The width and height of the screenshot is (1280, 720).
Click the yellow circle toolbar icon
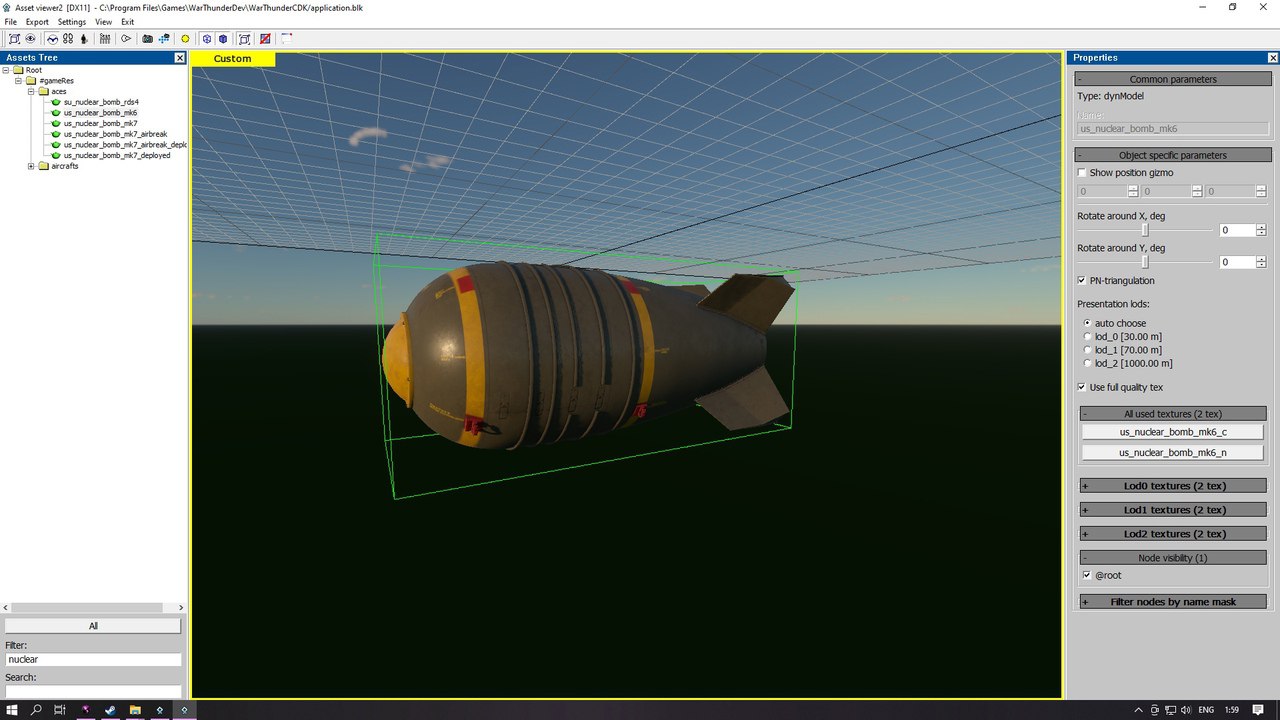point(185,39)
